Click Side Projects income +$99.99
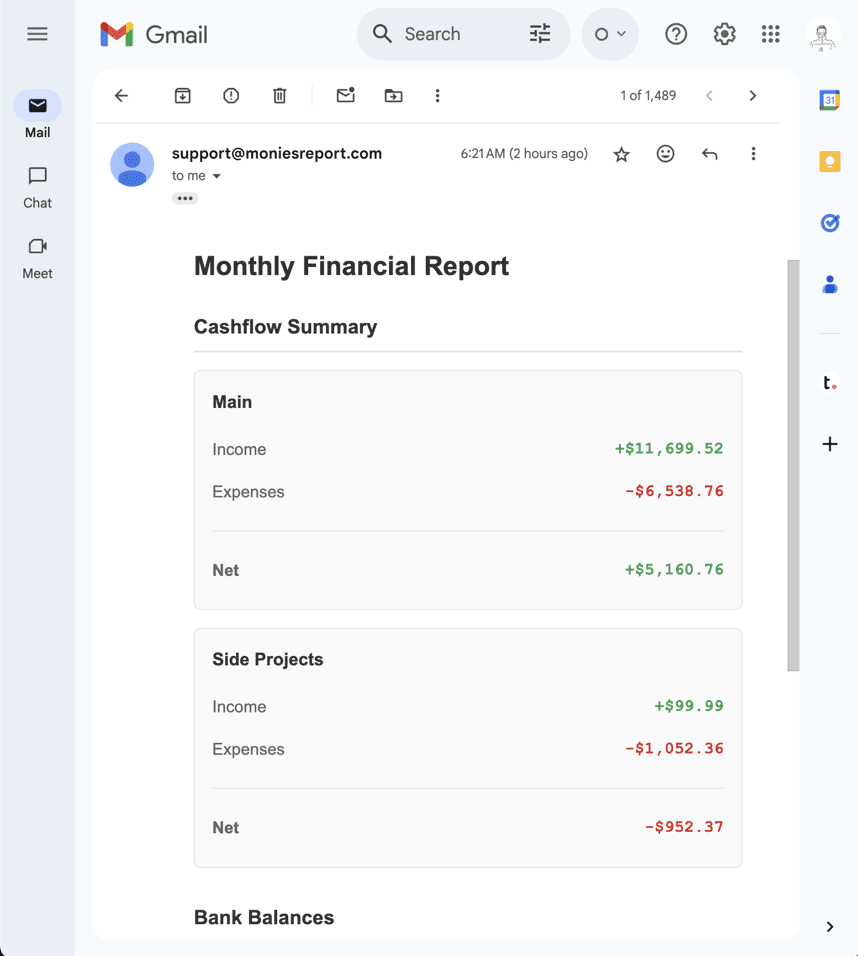The height and width of the screenshot is (956, 858). click(688, 706)
